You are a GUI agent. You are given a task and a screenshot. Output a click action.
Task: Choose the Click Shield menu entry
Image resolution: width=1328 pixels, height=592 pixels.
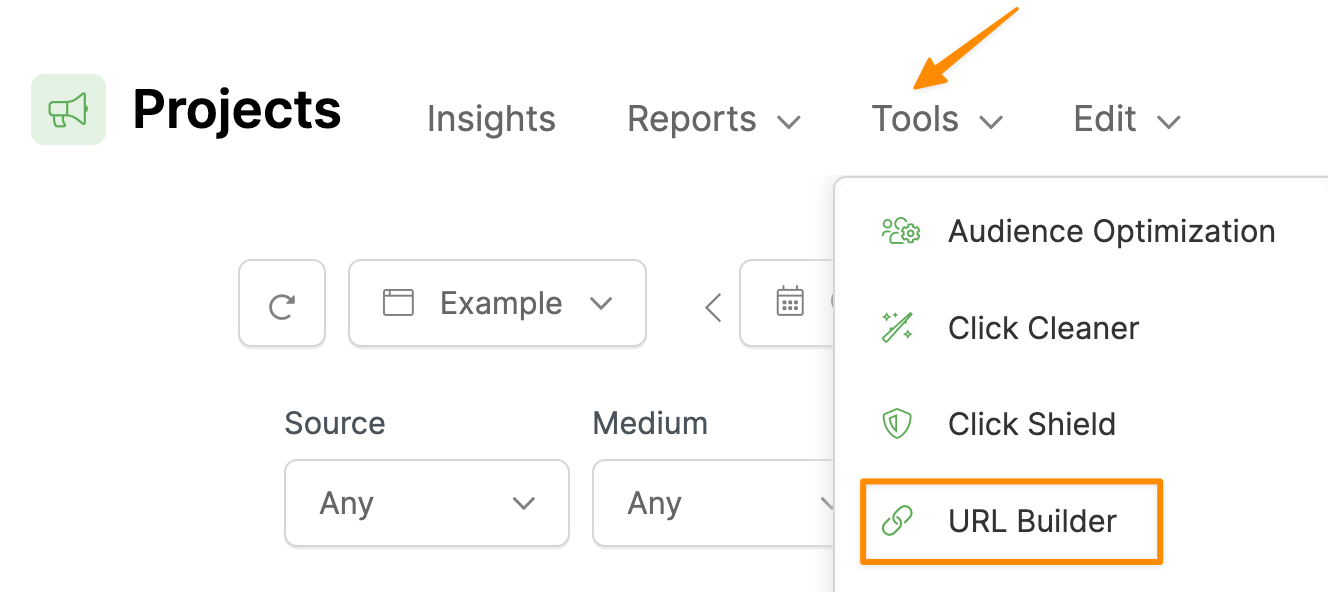tap(1031, 424)
